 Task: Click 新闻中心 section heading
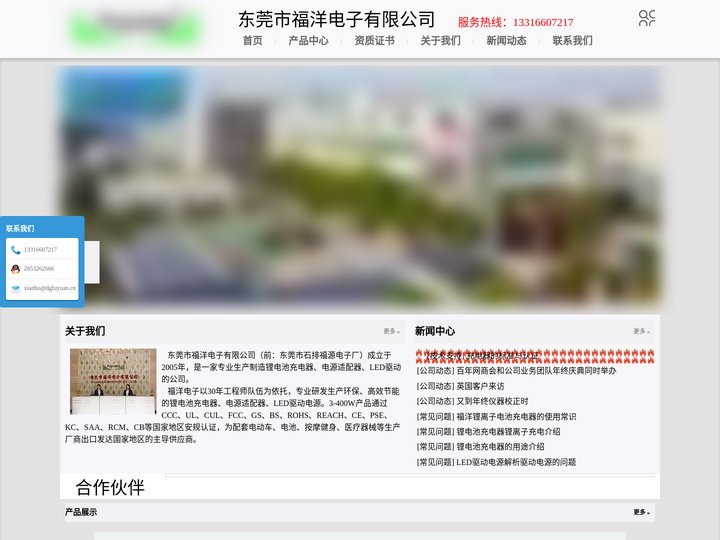(x=435, y=331)
